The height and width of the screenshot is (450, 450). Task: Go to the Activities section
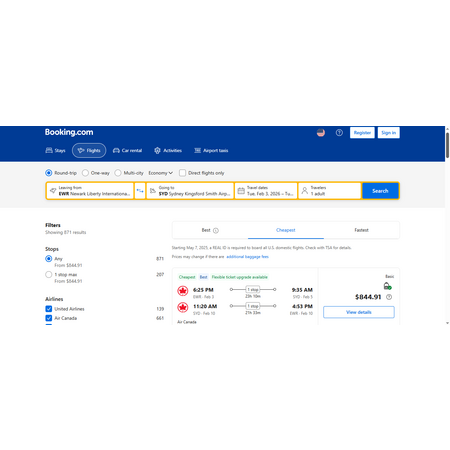pyautogui.click(x=168, y=150)
